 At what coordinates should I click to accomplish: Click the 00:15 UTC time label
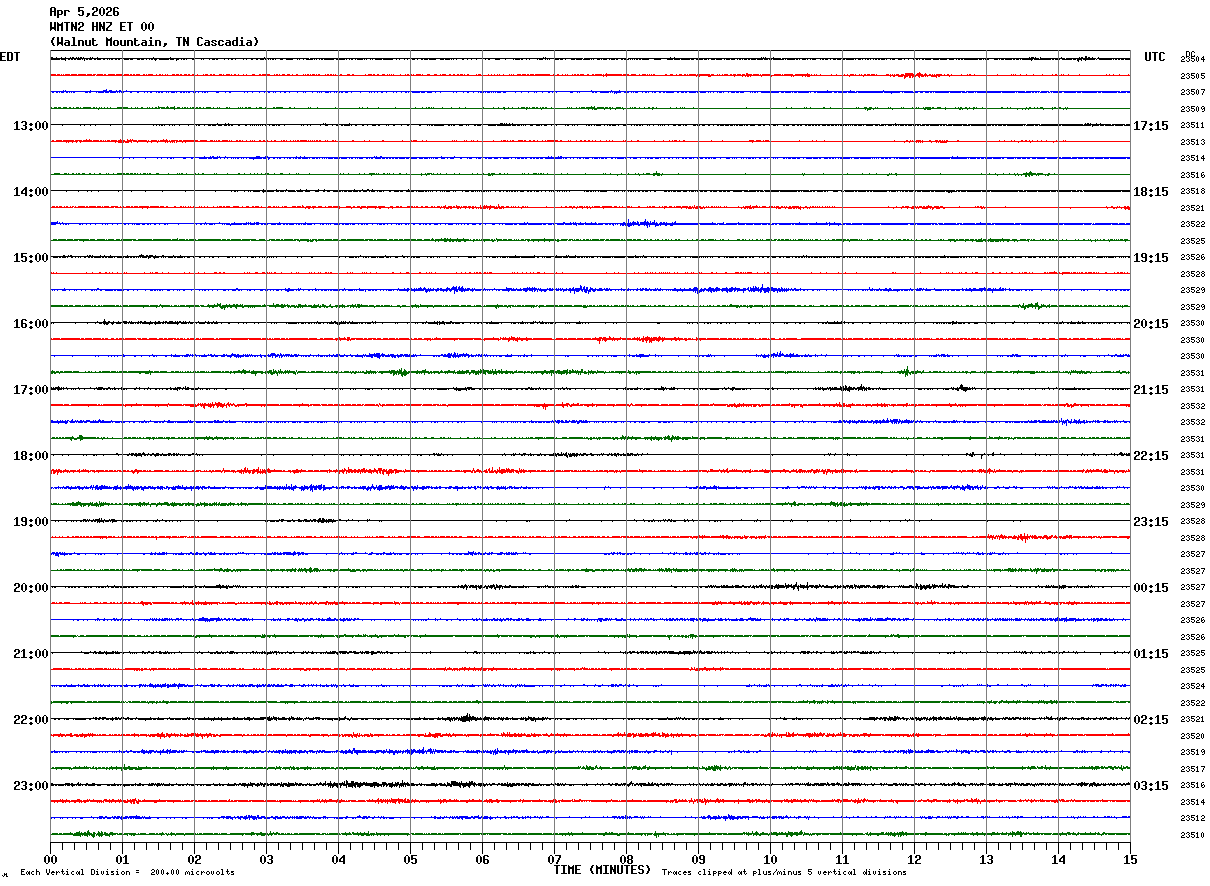(1151, 588)
